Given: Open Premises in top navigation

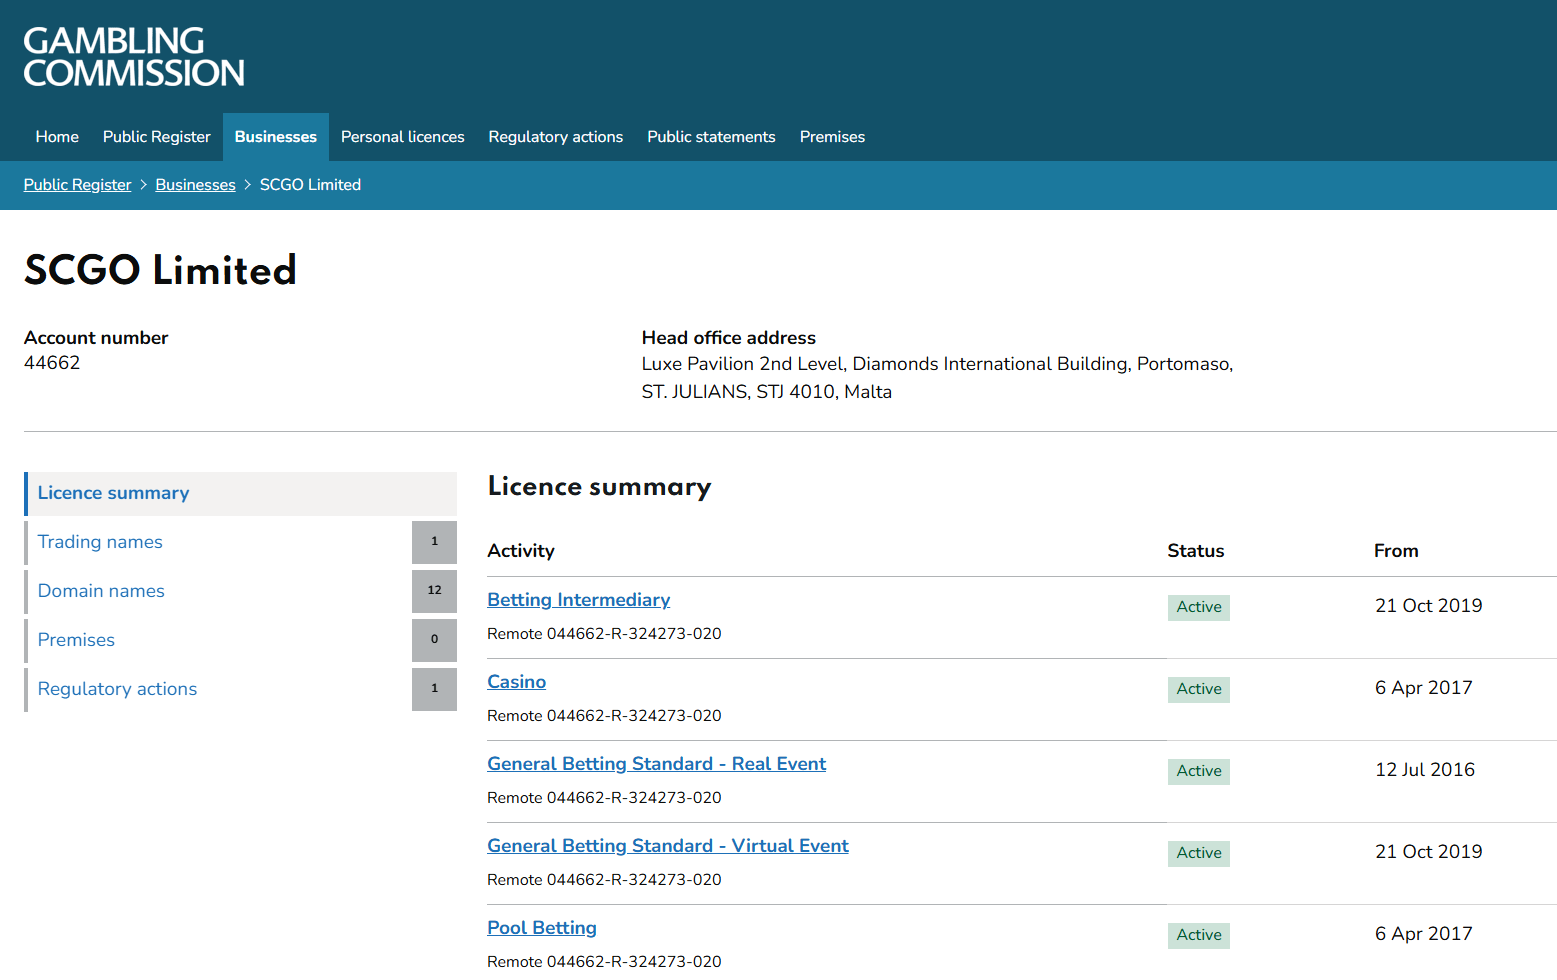Looking at the screenshot, I should click(832, 137).
